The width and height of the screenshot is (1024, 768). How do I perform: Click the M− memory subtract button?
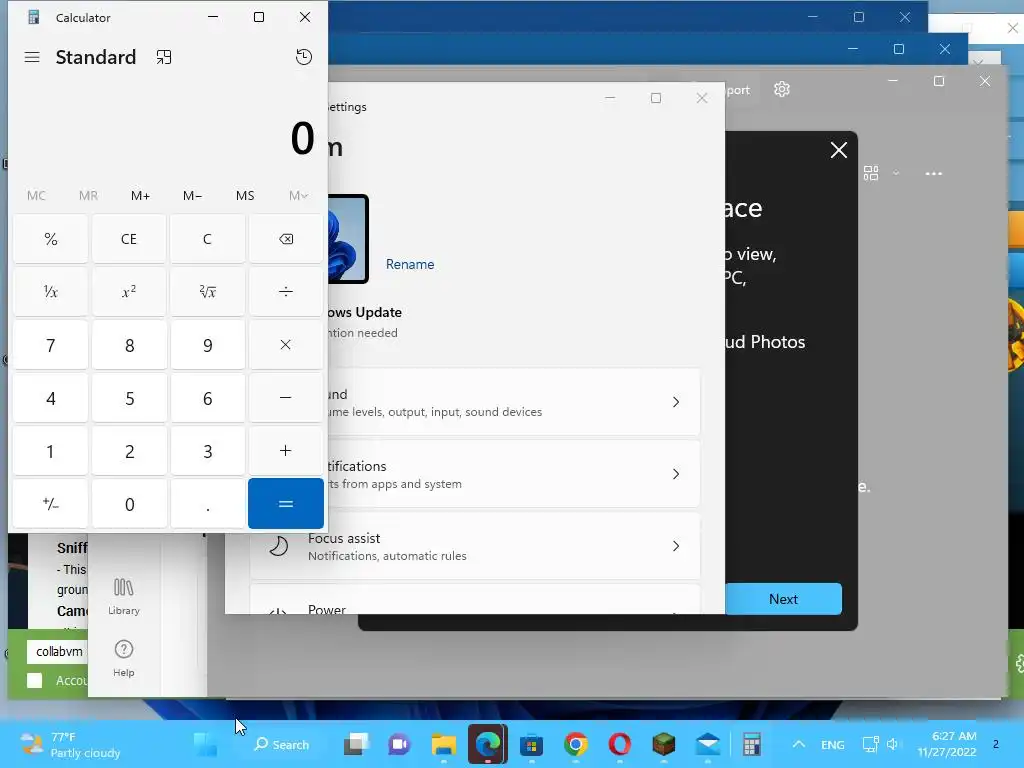[193, 195]
